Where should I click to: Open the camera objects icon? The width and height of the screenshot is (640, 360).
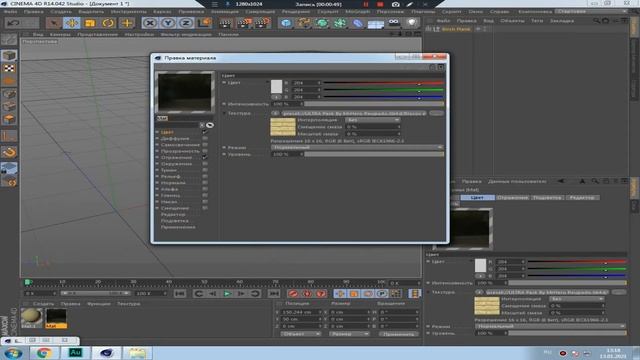click(x=394, y=23)
